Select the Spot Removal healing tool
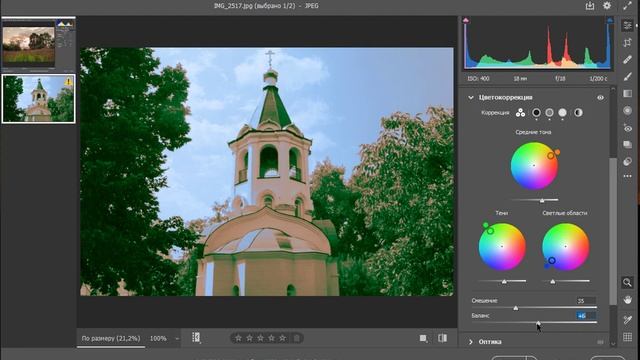This screenshot has height=360, width=640. (x=627, y=60)
